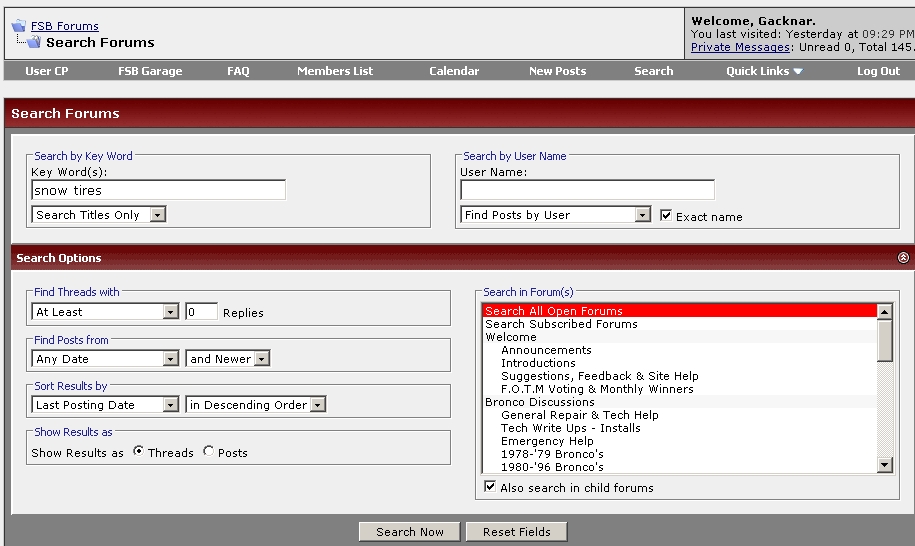Open the FSB Forums breadcrumb link
This screenshot has width=915, height=546.
65,26
